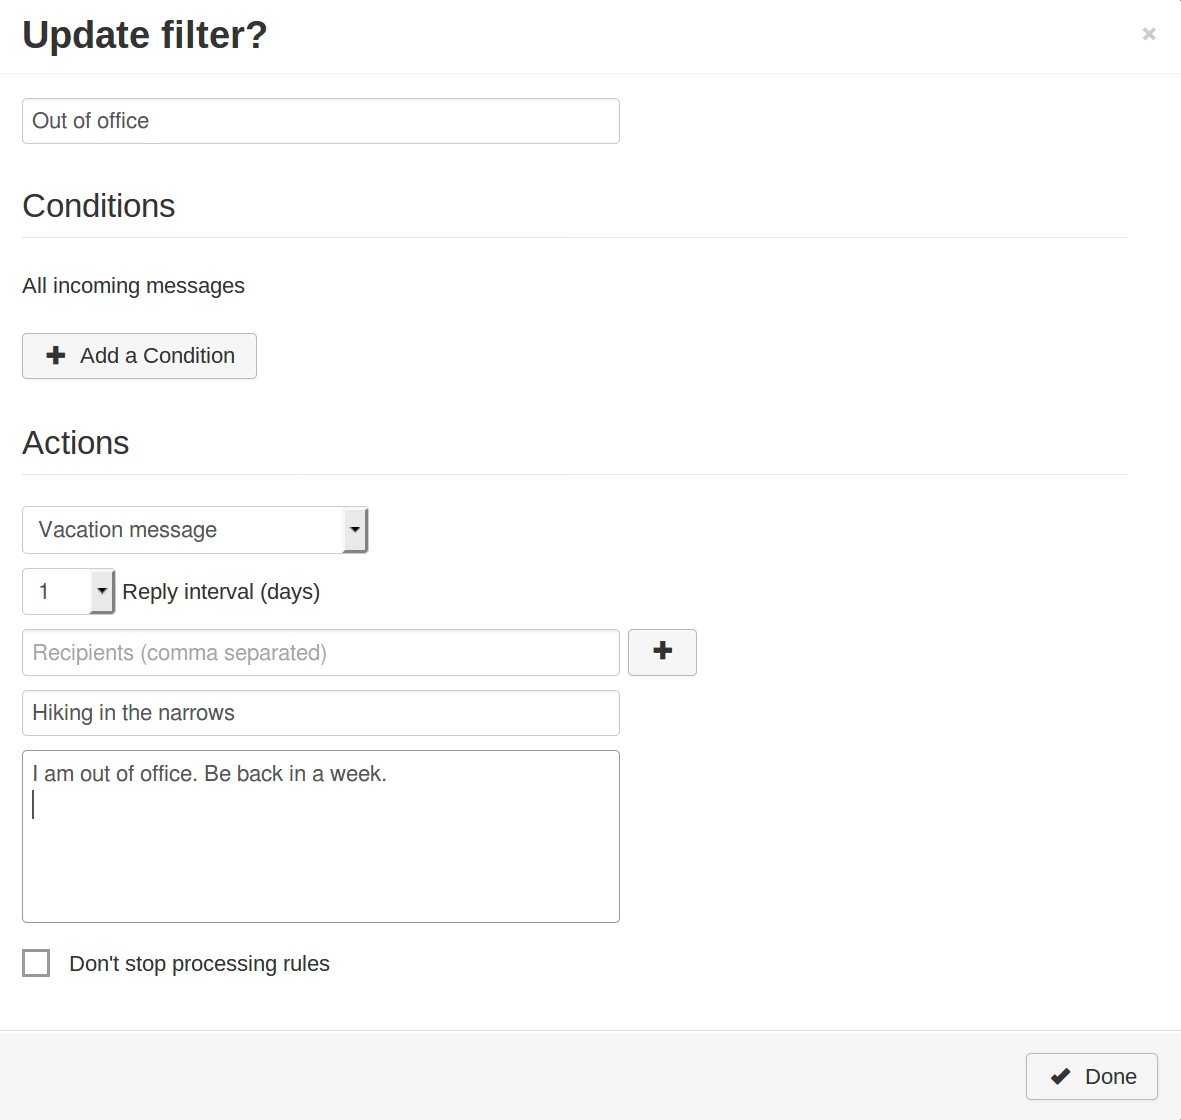Select the Conditions section heading
Viewport: 1181px width, 1120px height.
click(98, 206)
